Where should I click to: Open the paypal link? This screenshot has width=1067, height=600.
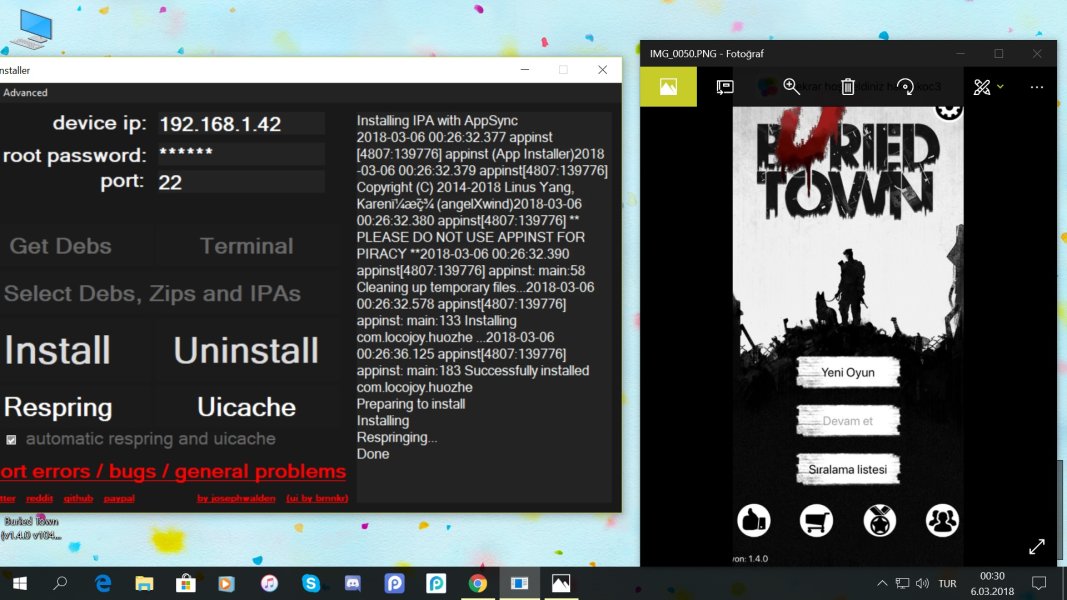coord(119,498)
